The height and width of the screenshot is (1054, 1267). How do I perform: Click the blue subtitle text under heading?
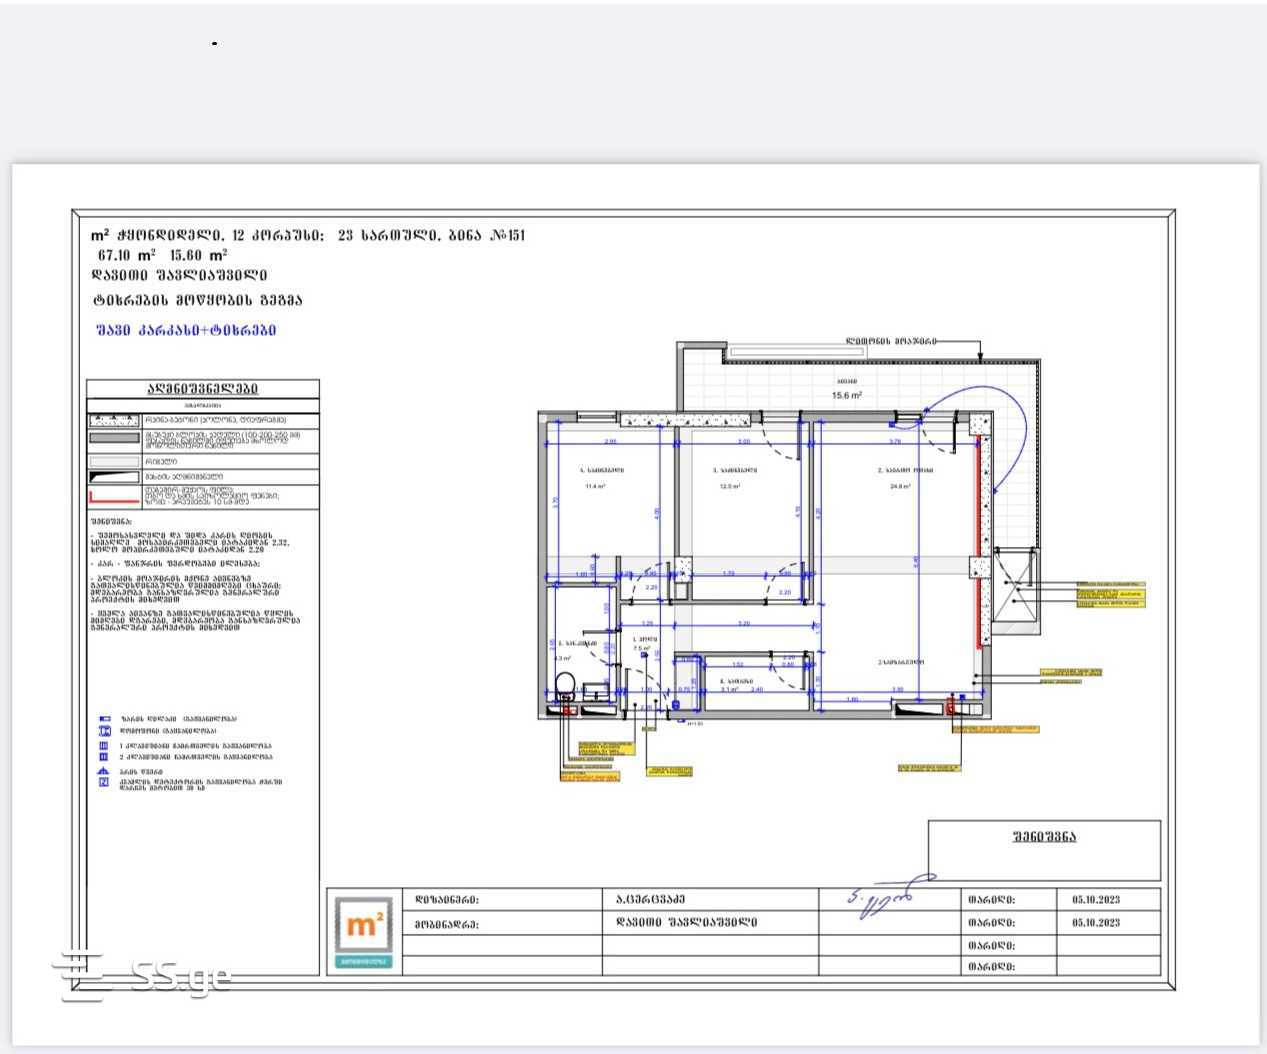click(186, 330)
